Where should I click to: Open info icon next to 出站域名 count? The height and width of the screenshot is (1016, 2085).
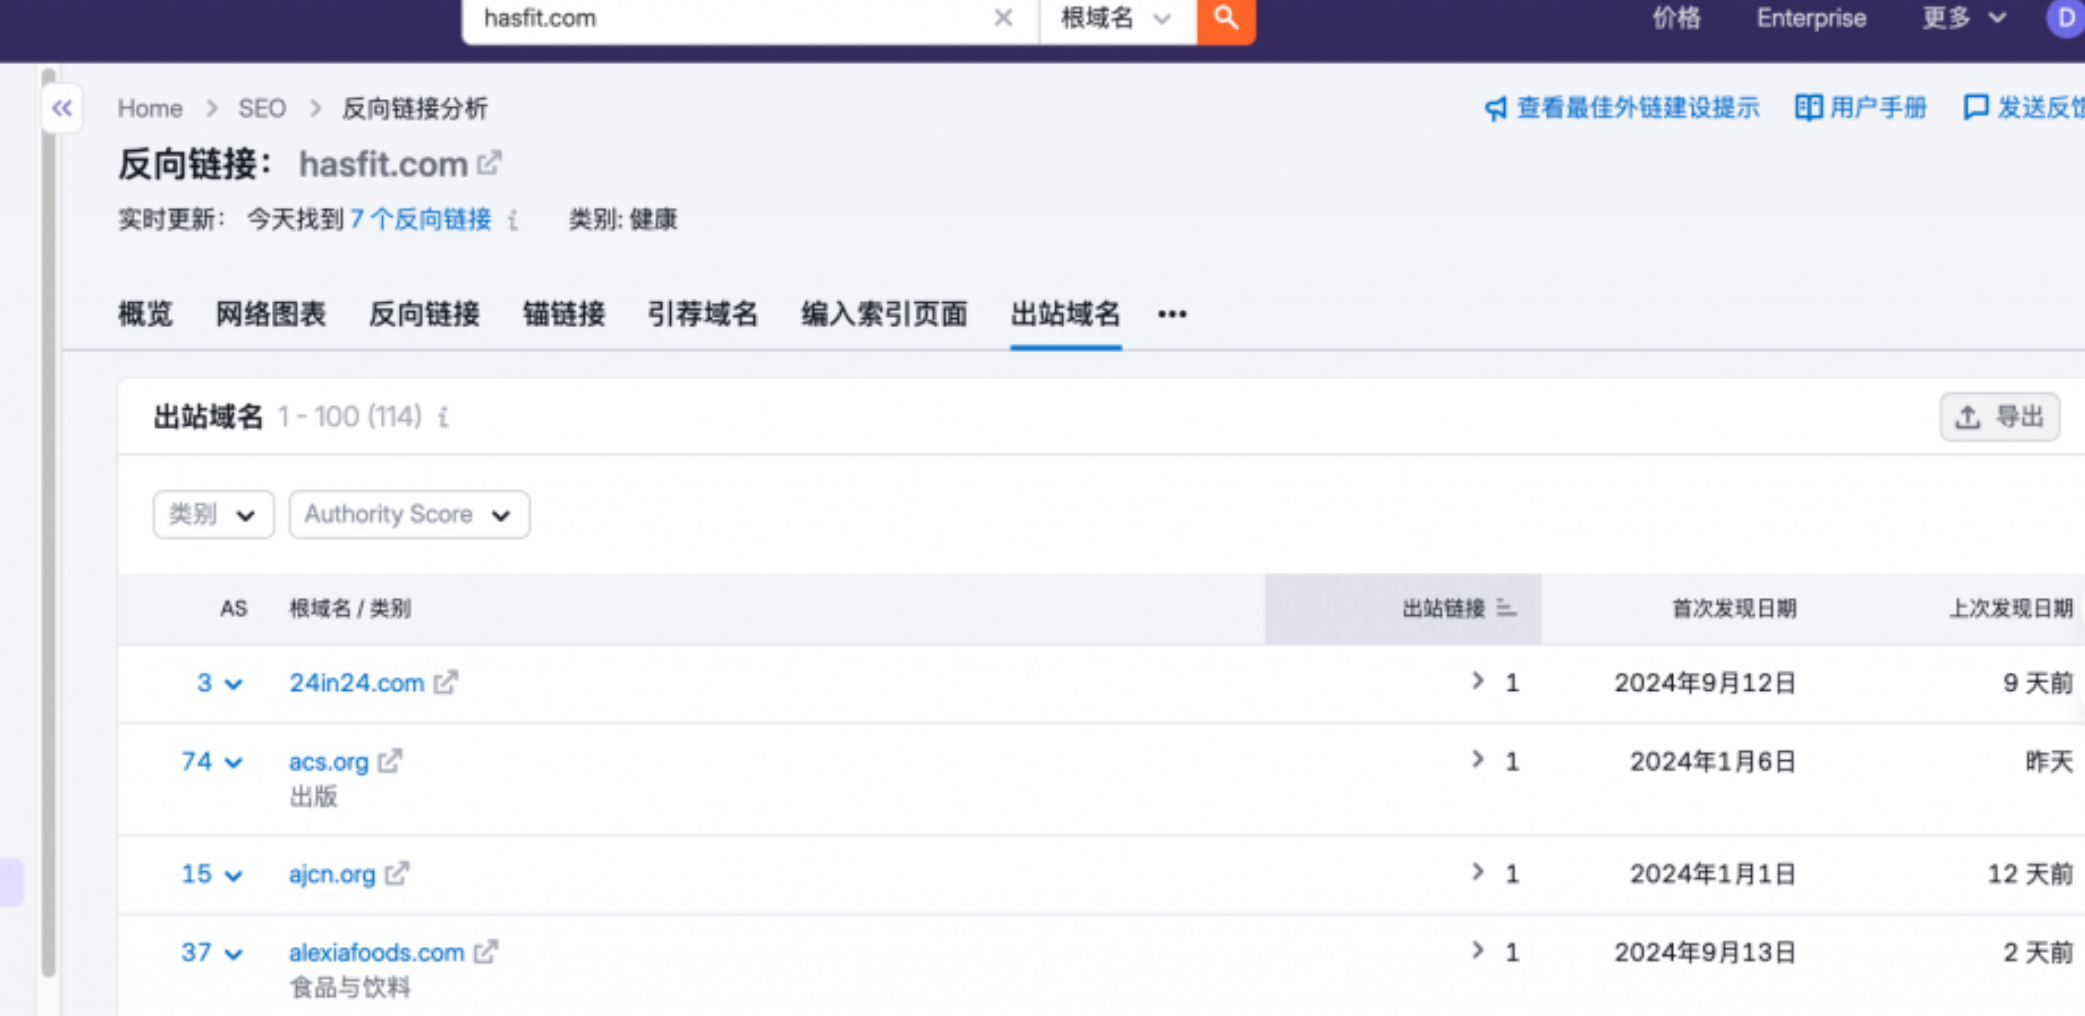tap(443, 417)
